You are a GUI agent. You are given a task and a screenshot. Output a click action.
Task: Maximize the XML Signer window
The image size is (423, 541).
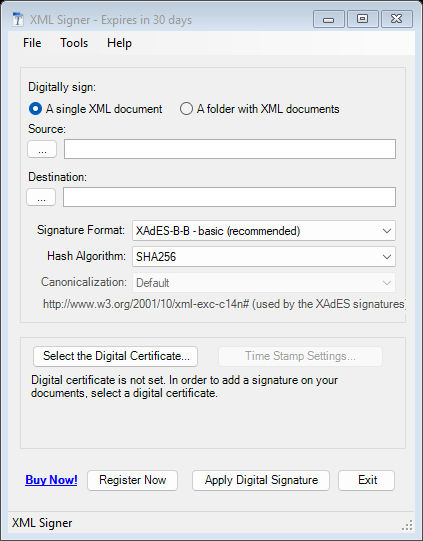362,19
